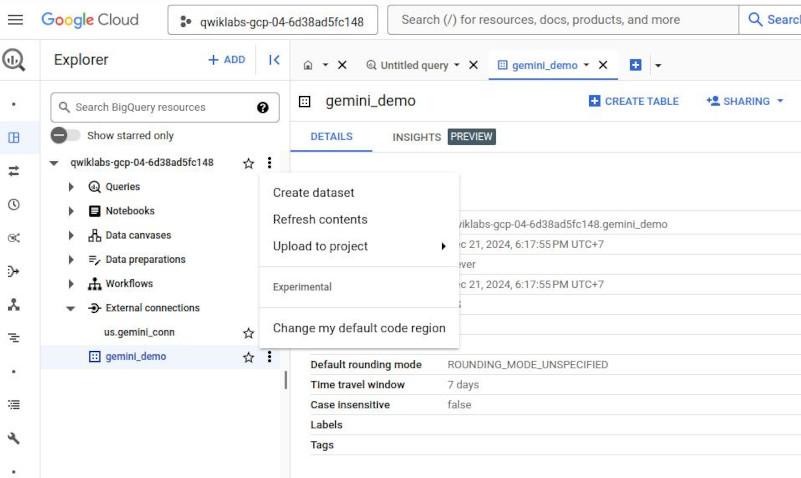
Task: Open the wrench settings icon in sidebar
Action: click(14, 438)
